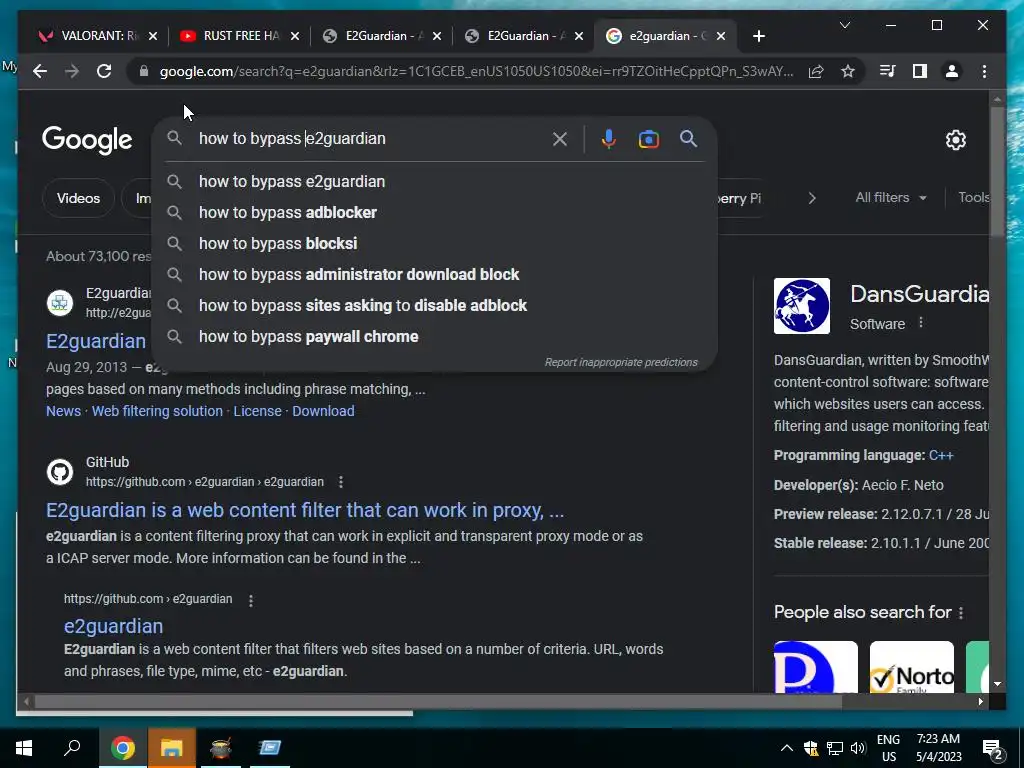Toggle the Chrome side panel icon
Screen dimensions: 1024x768
tap(920, 71)
